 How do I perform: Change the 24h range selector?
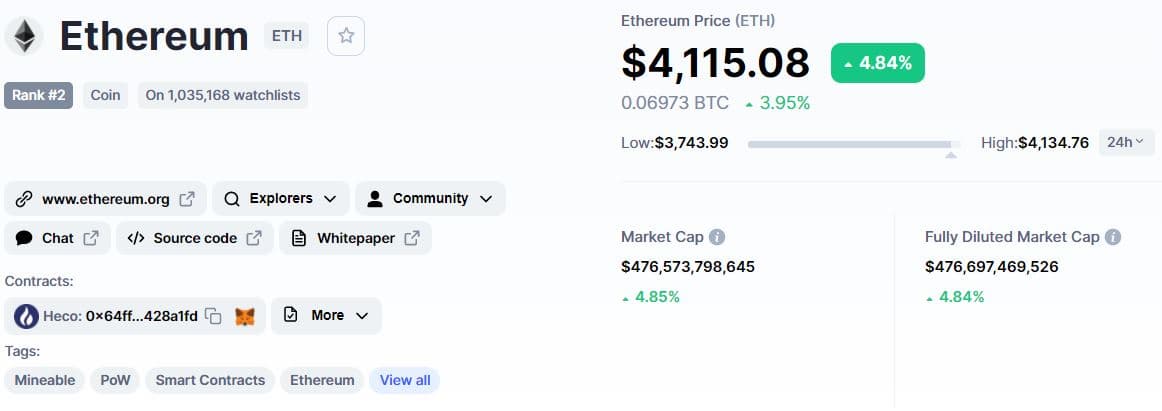pos(1126,143)
